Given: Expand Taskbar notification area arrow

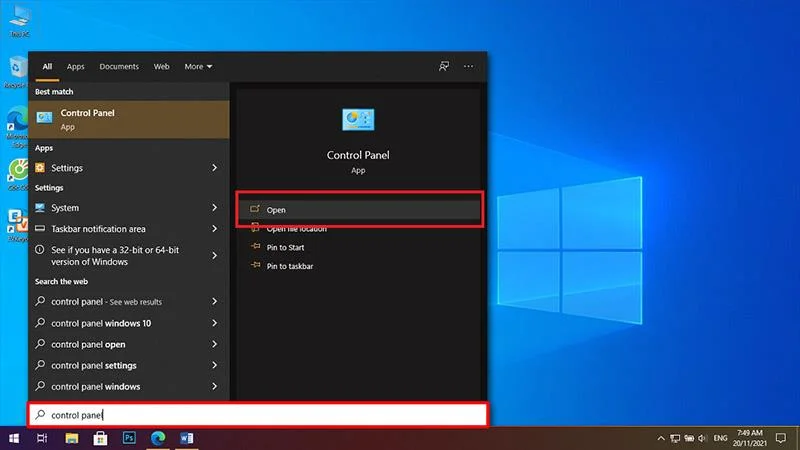Looking at the screenshot, I should coord(214,229).
